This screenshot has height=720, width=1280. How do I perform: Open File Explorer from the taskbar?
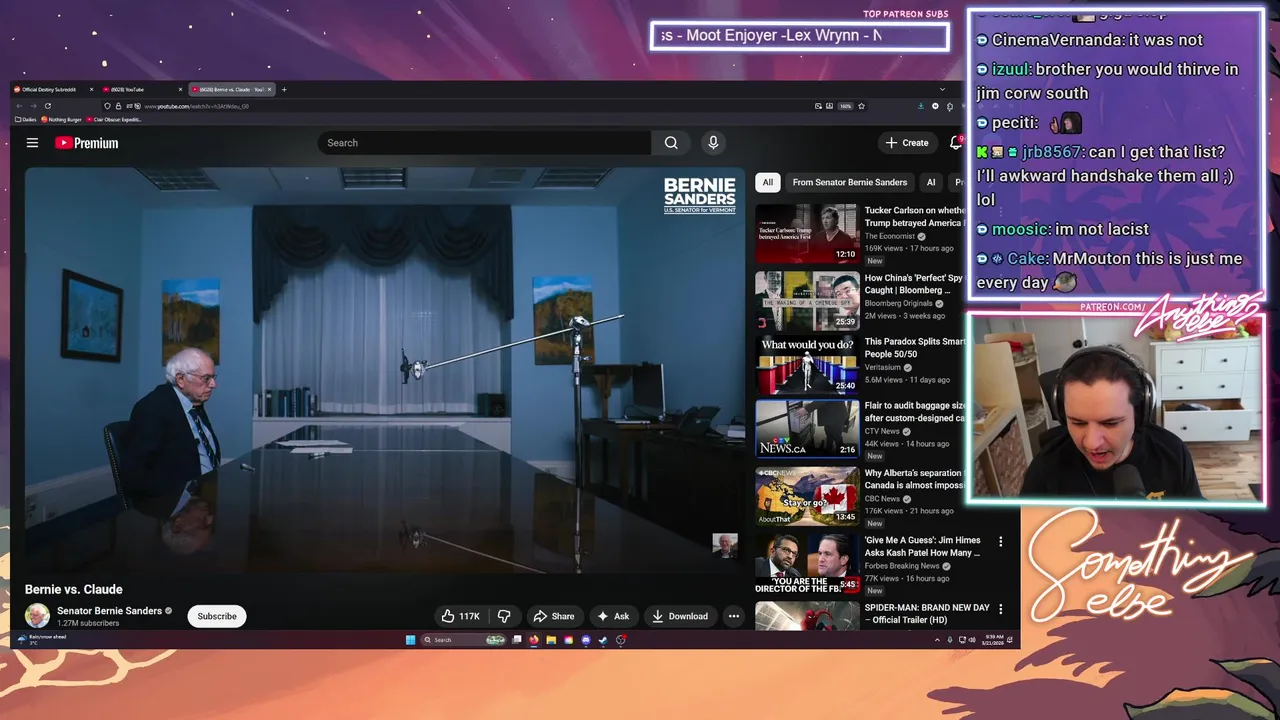click(551, 640)
